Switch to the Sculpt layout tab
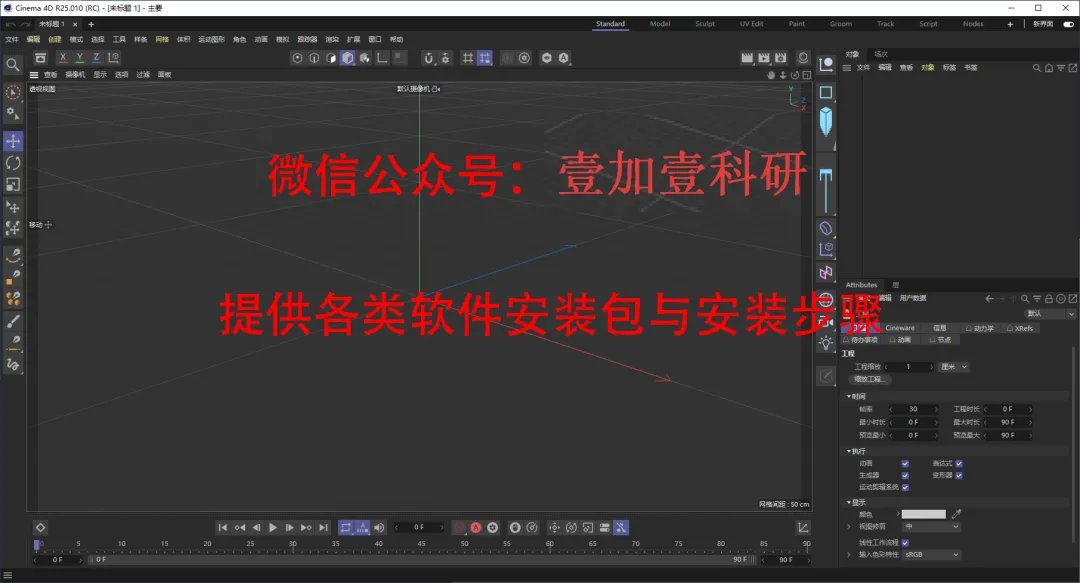The width and height of the screenshot is (1080, 583). click(x=705, y=23)
